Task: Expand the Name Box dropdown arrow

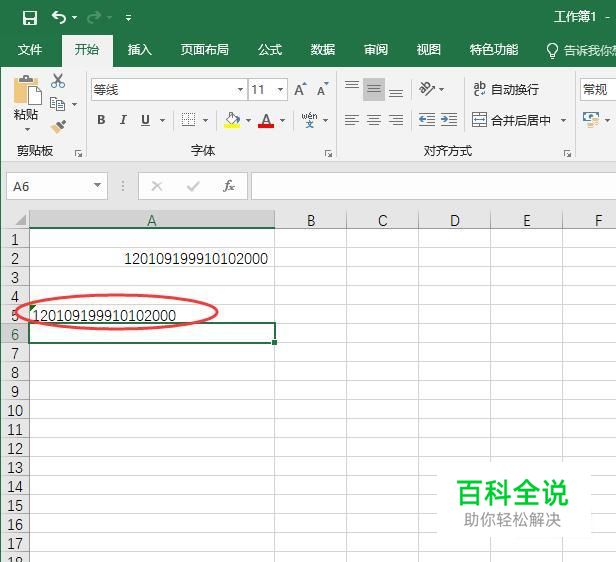Action: coord(97,185)
